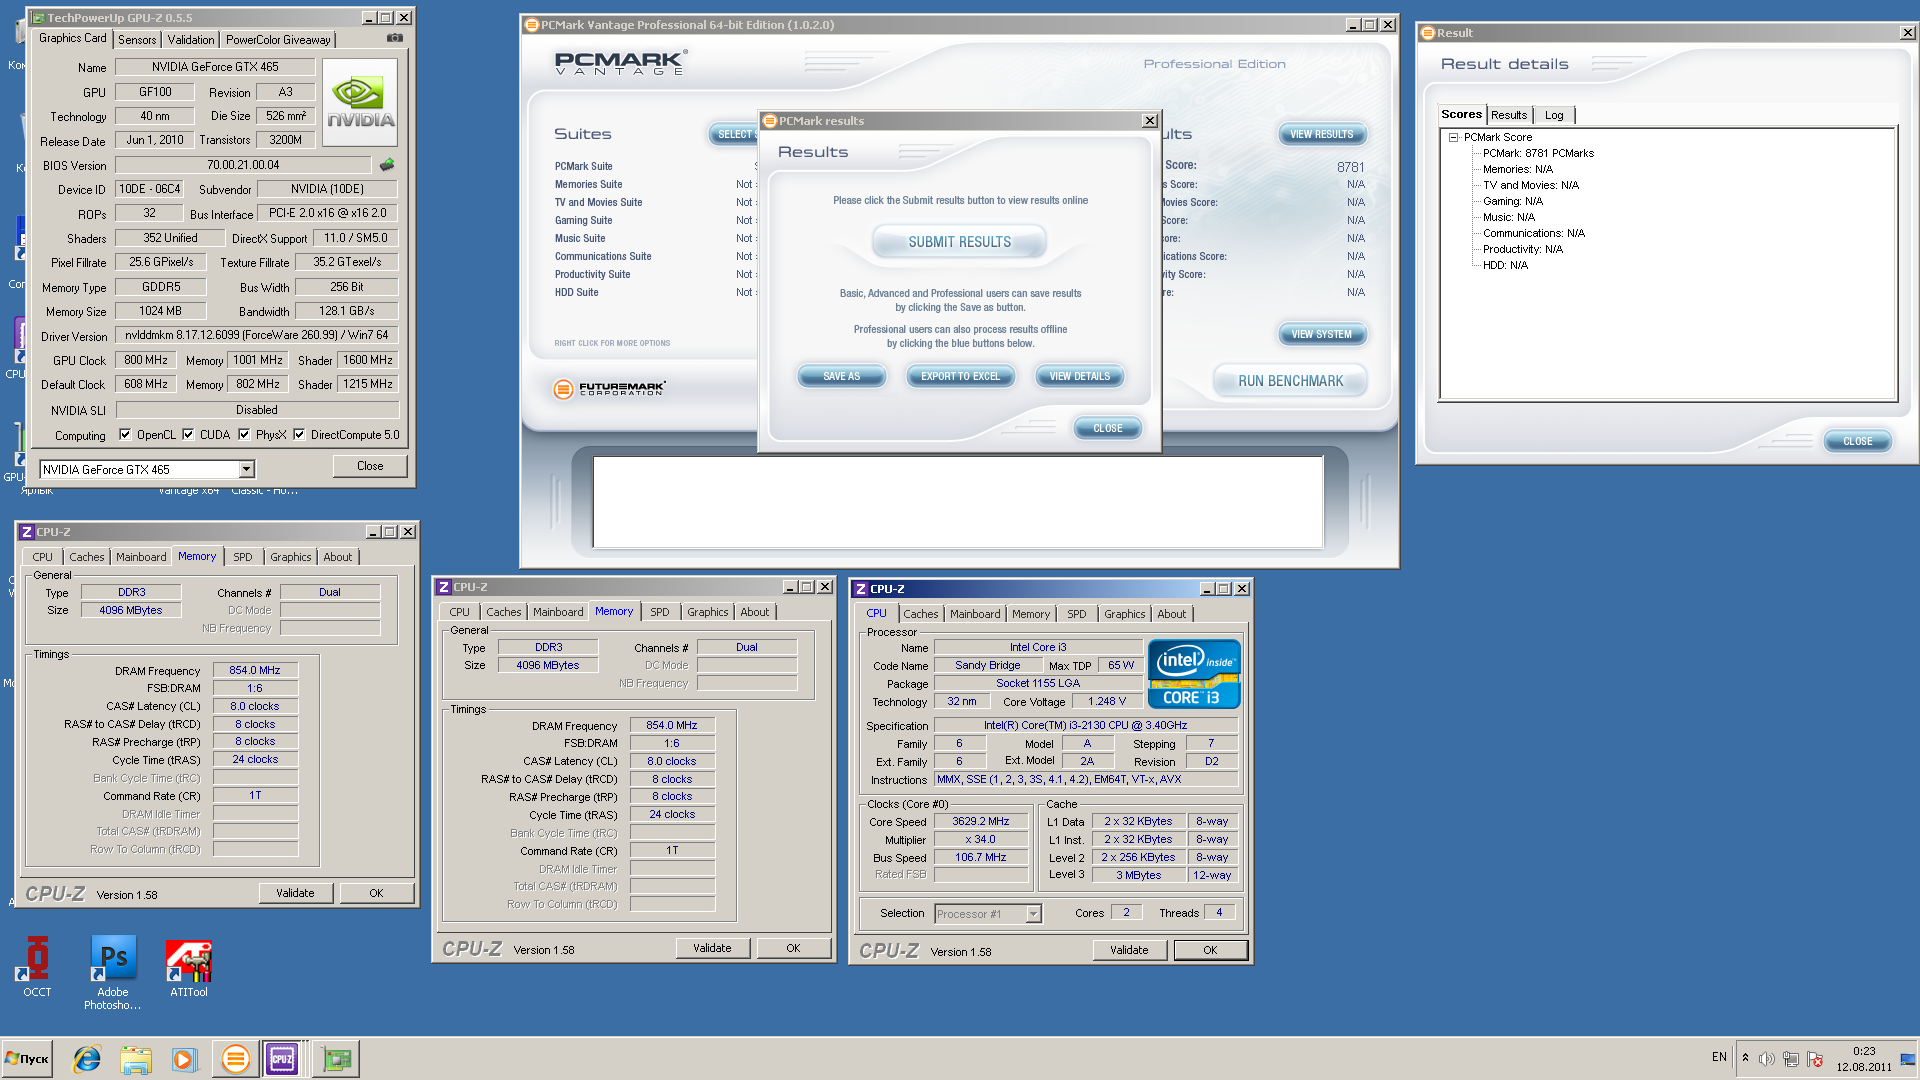Click the Core Speed value 3629.2 MHz

click(x=980, y=822)
